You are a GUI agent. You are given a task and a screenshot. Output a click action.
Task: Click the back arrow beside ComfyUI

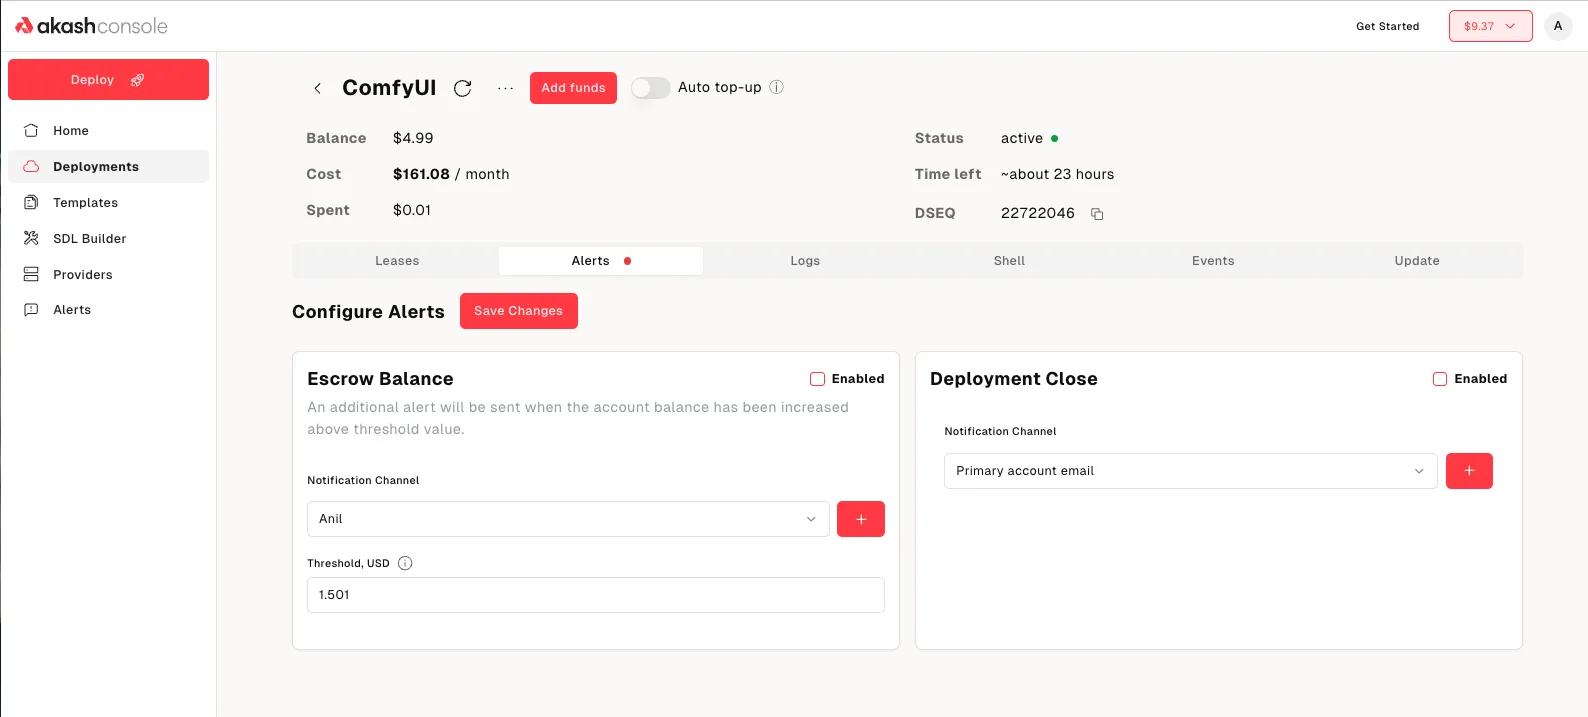coord(317,88)
